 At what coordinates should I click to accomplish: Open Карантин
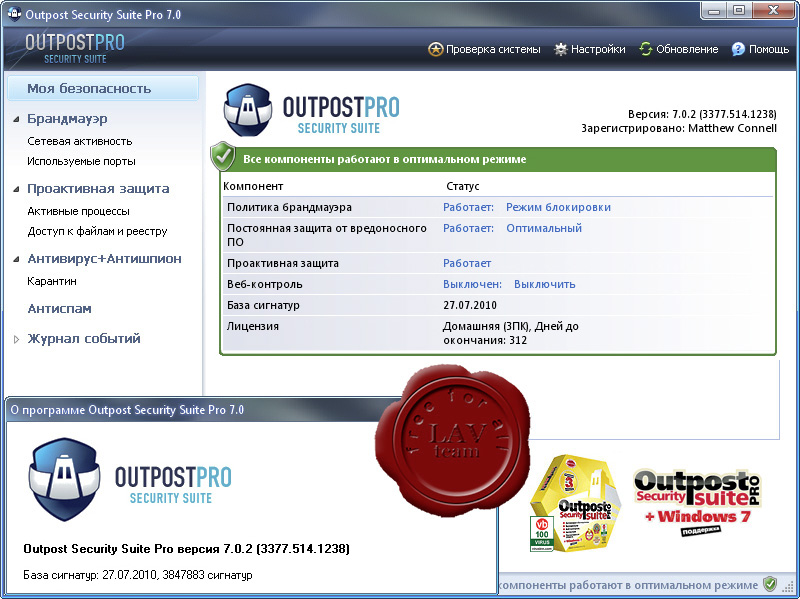(52, 281)
